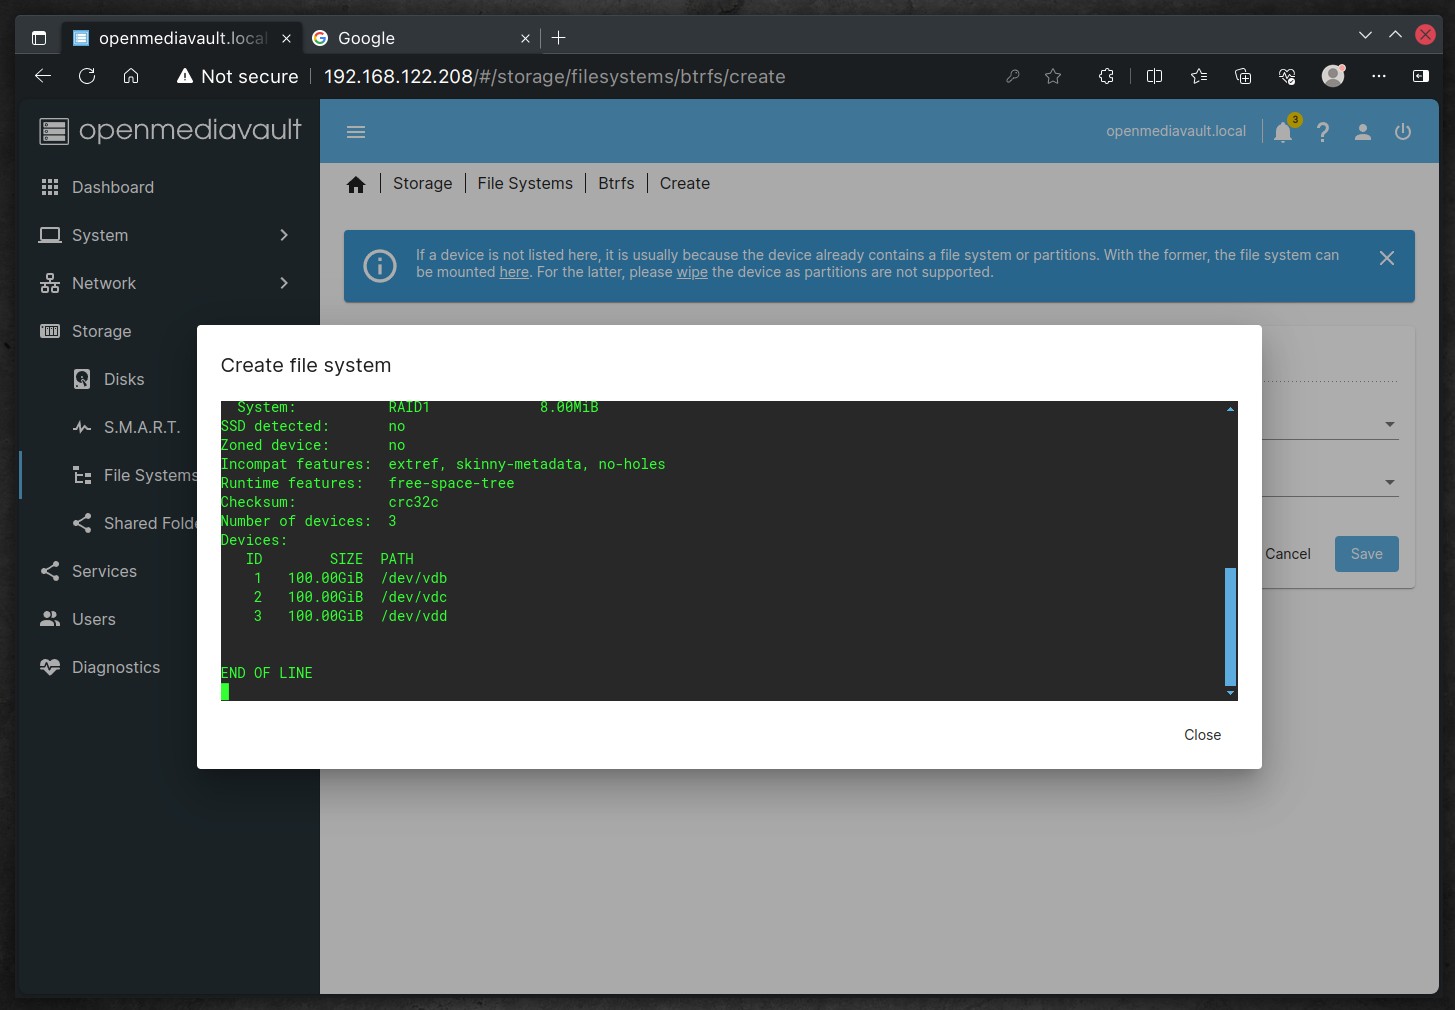Toggle the hamburger navigation menu
This screenshot has height=1010, width=1455.
point(356,132)
